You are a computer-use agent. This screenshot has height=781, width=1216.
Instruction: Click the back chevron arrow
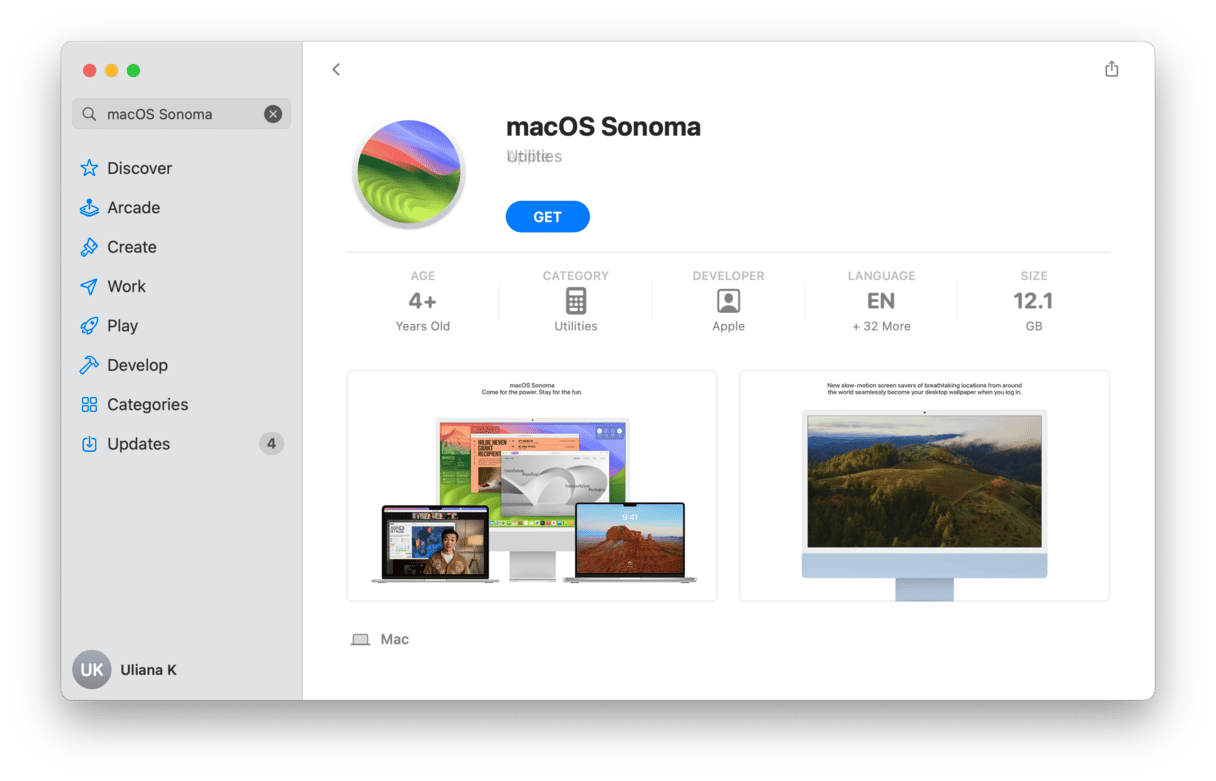[336, 69]
